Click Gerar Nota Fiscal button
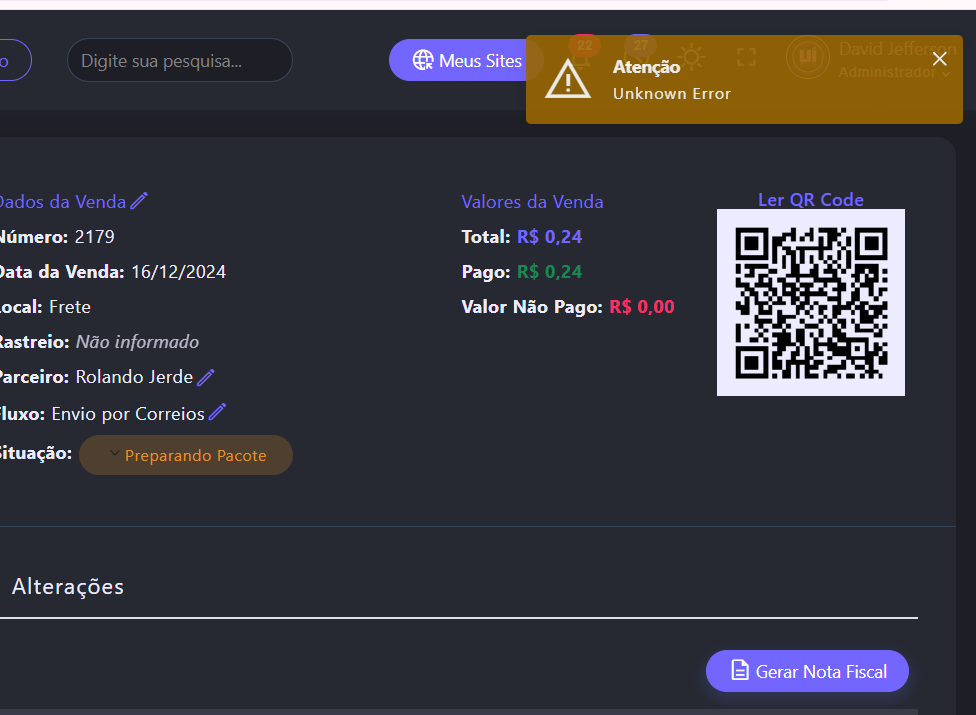The width and height of the screenshot is (976, 715). click(x=807, y=671)
